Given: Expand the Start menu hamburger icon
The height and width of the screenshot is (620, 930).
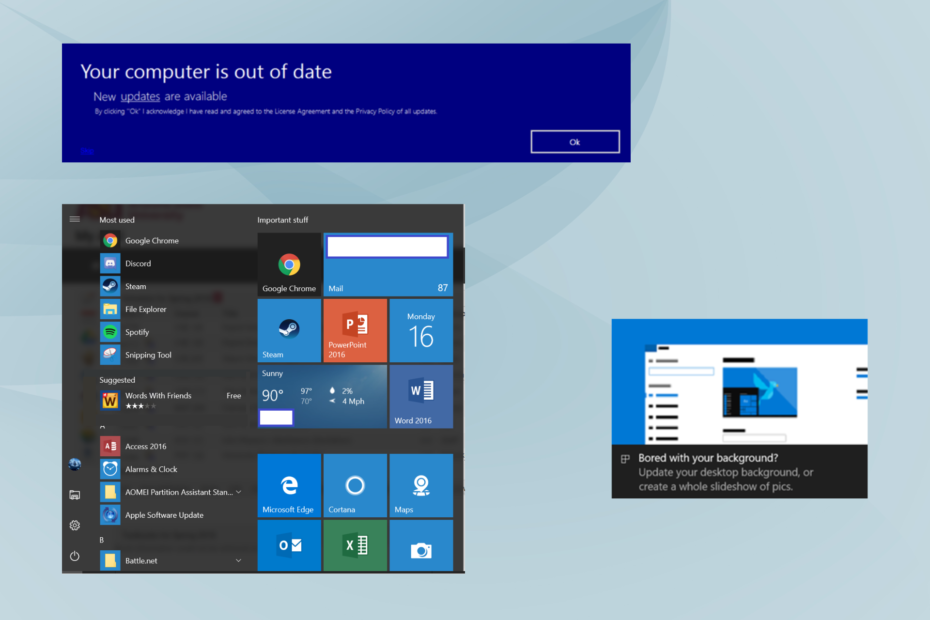Looking at the screenshot, I should point(74,218).
